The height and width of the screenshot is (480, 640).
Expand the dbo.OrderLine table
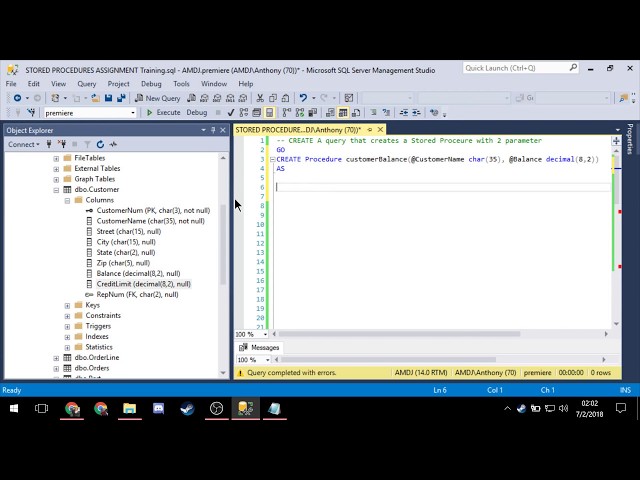click(x=56, y=358)
